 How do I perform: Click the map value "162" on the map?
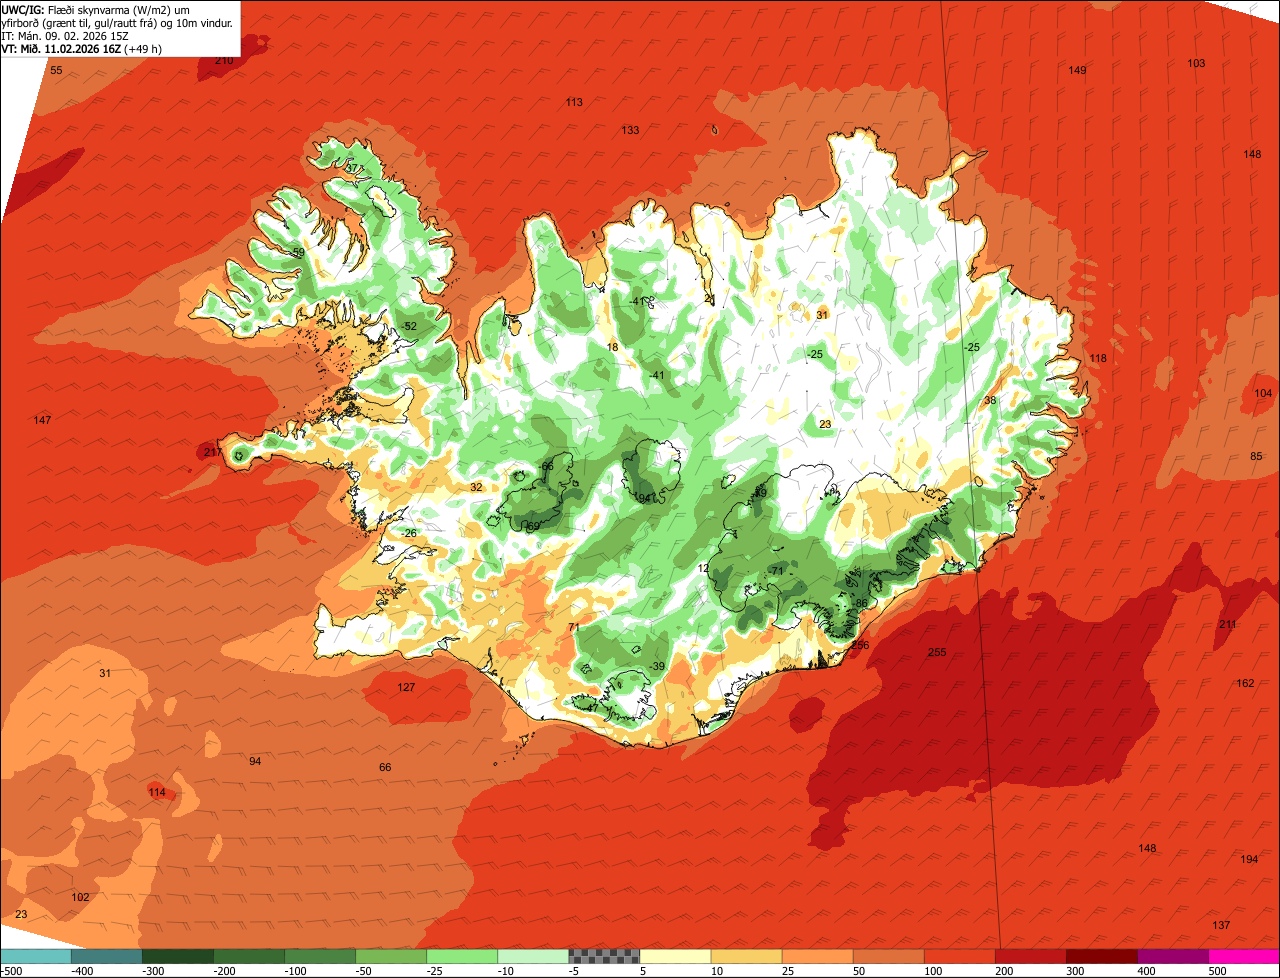click(x=1245, y=683)
